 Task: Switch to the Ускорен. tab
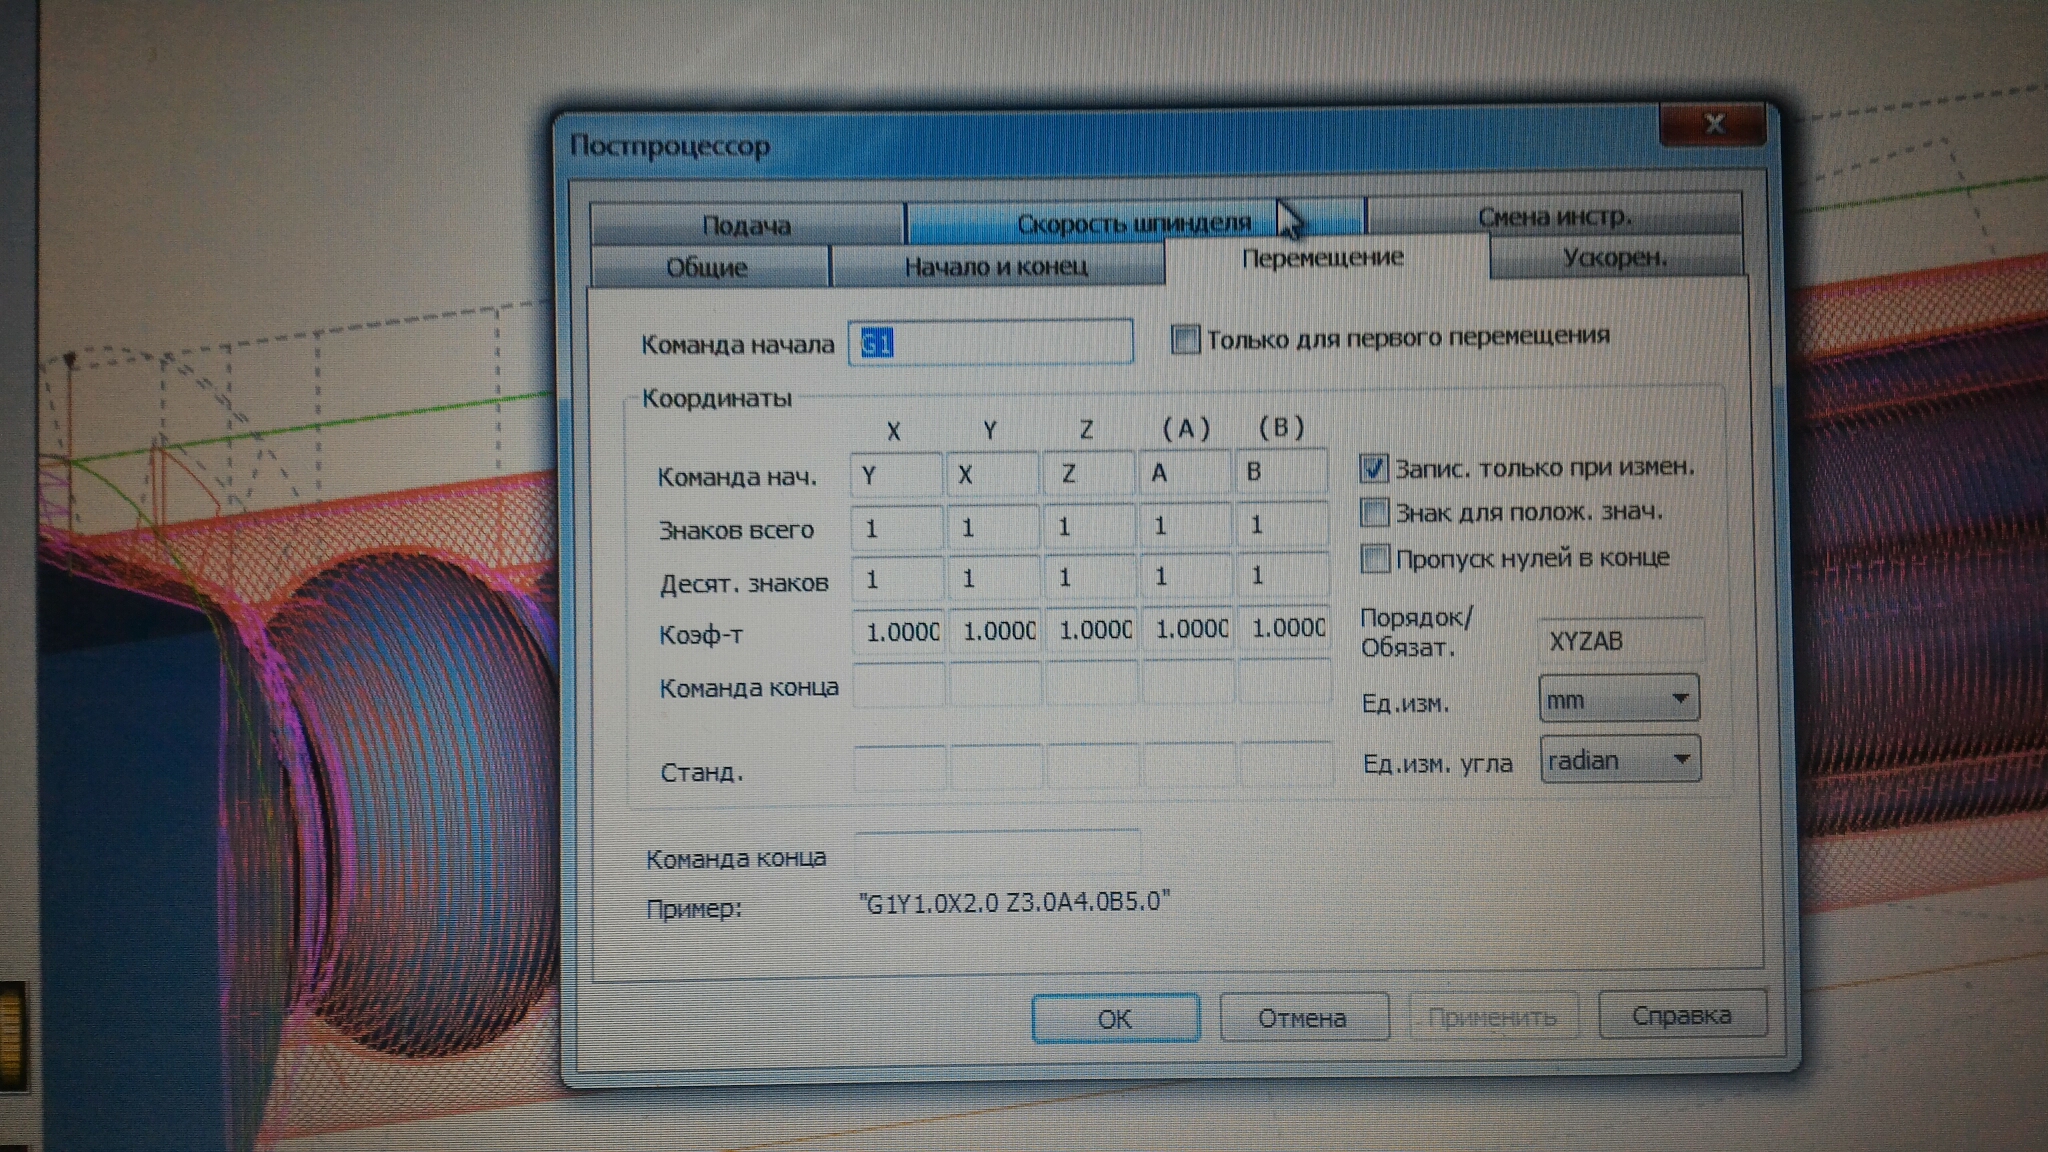coord(1614,257)
